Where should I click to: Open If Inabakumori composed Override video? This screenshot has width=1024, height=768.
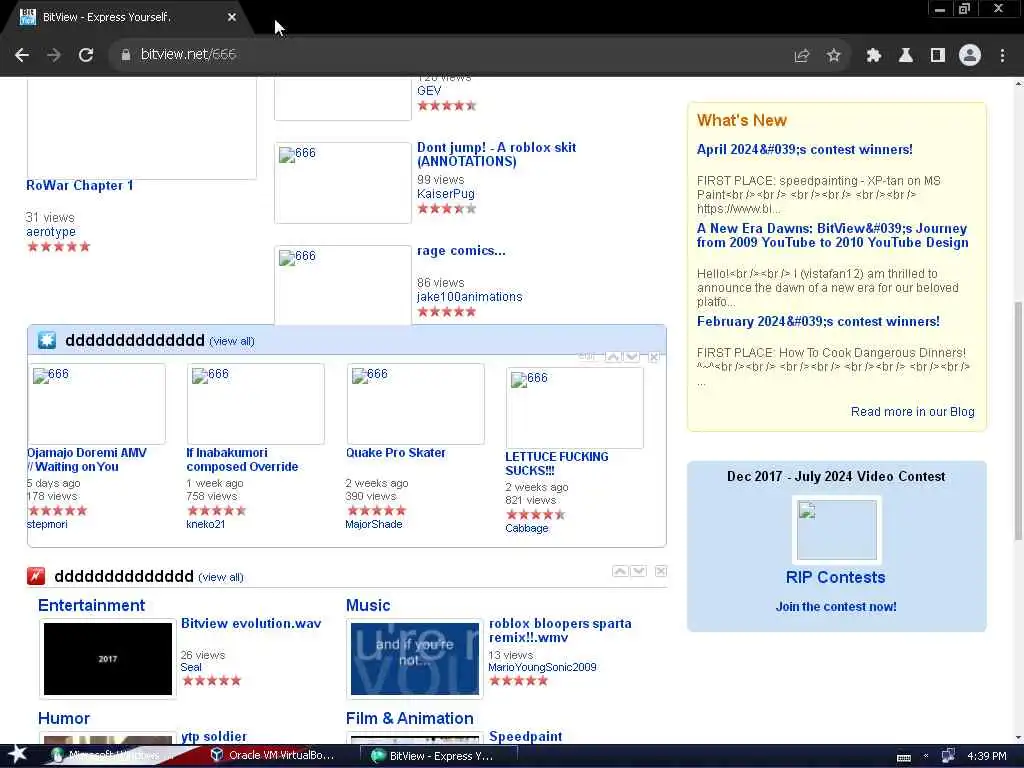pyautogui.click(x=242, y=460)
